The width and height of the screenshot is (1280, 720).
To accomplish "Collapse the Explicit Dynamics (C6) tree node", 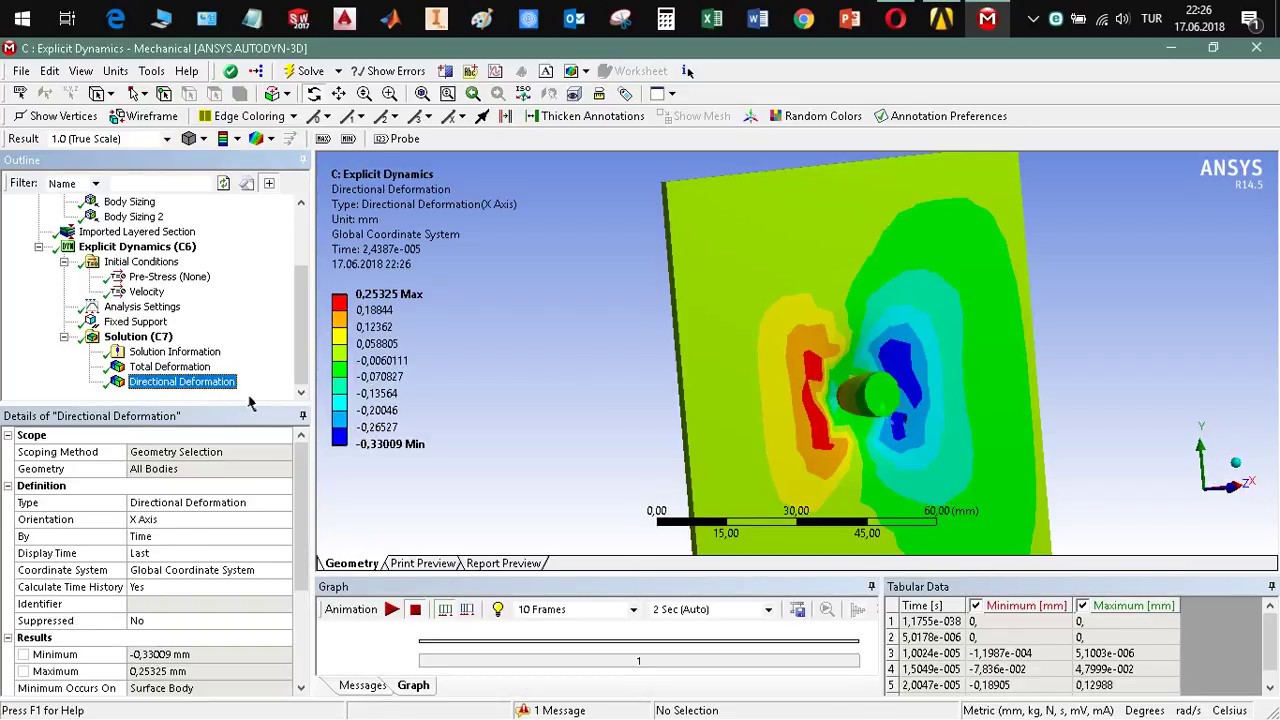I will (39, 247).
